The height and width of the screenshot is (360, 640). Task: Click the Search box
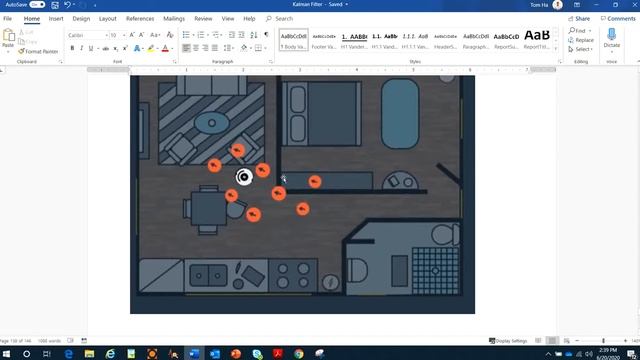pos(284,18)
